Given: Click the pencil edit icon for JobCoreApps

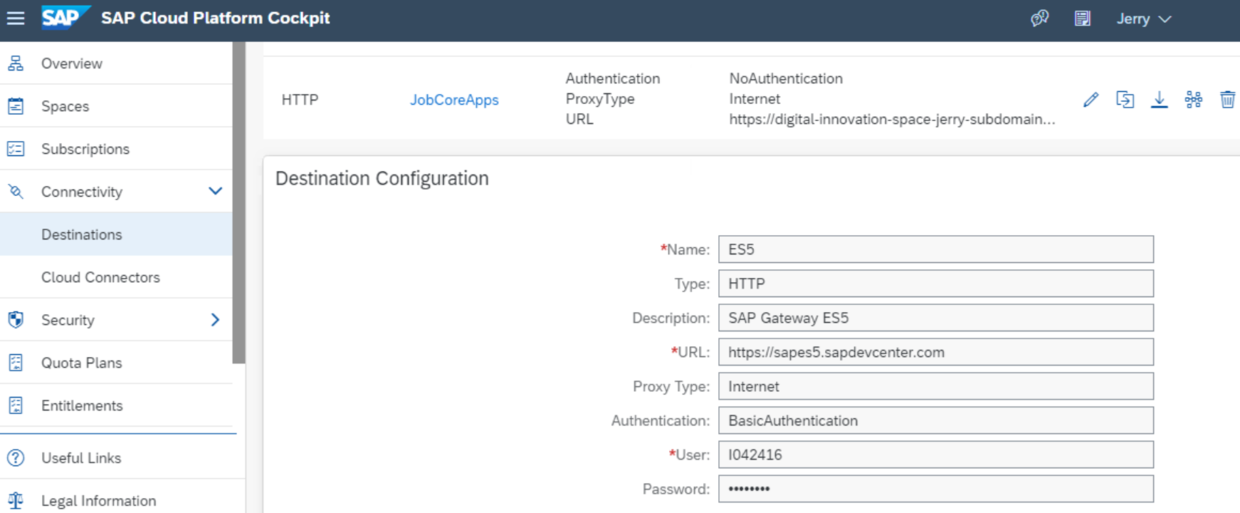Looking at the screenshot, I should pyautogui.click(x=1091, y=99).
